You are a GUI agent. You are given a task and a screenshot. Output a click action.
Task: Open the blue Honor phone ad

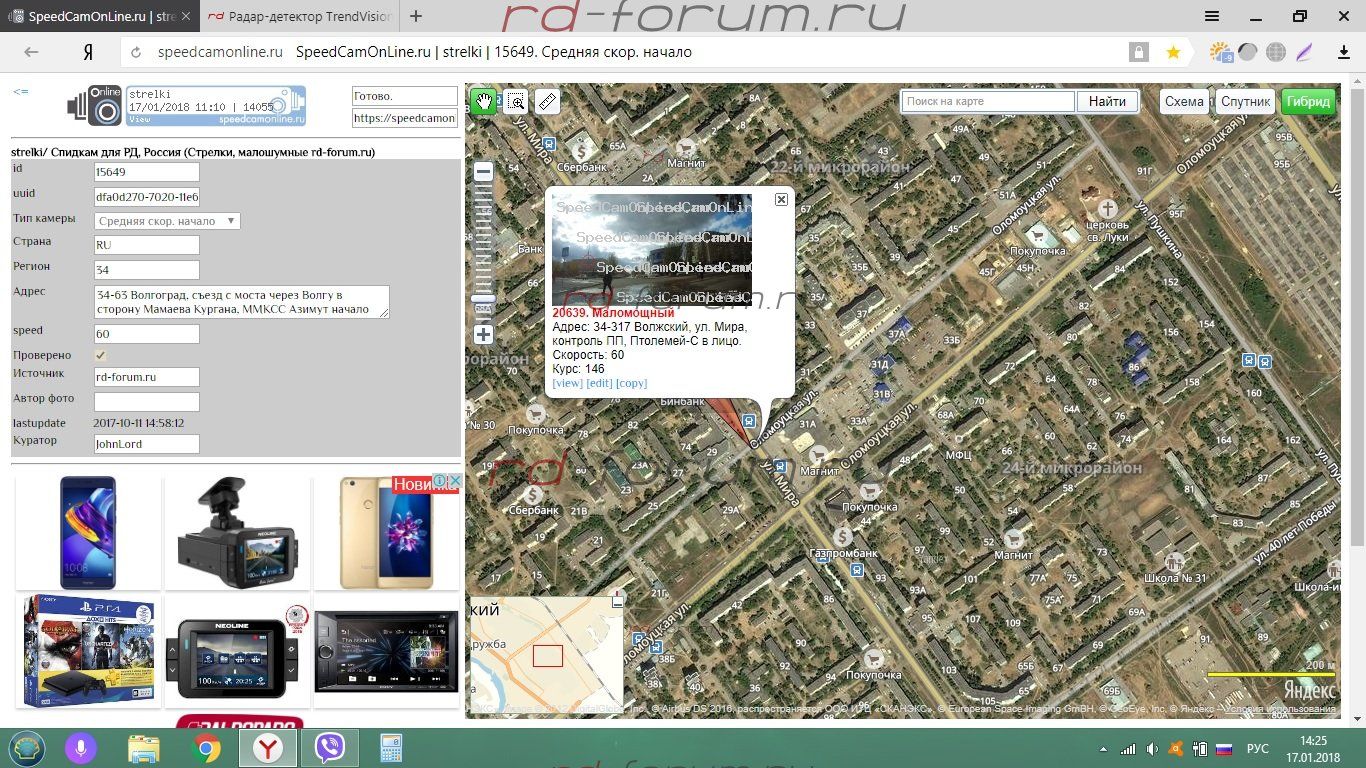click(x=88, y=532)
